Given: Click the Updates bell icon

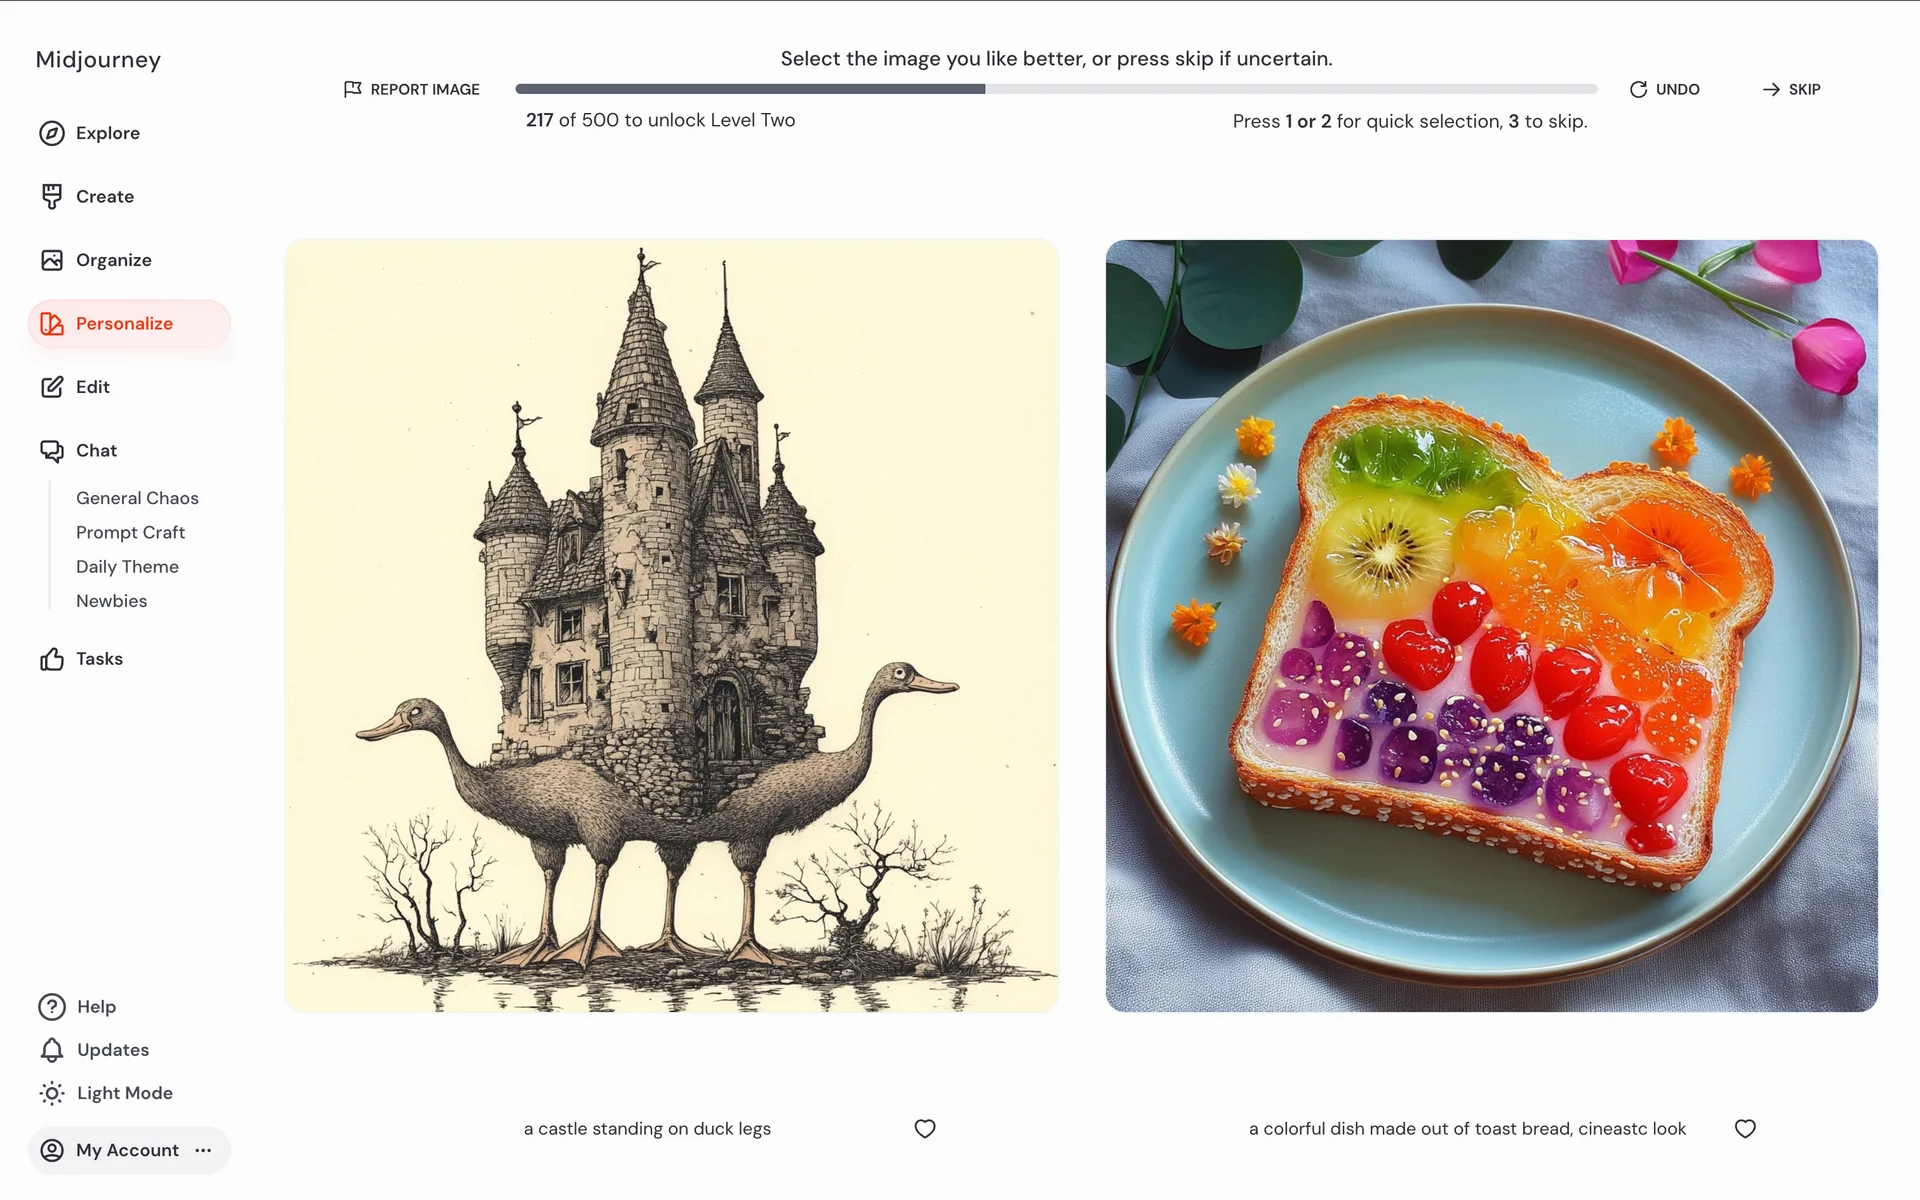Looking at the screenshot, I should [52, 1050].
